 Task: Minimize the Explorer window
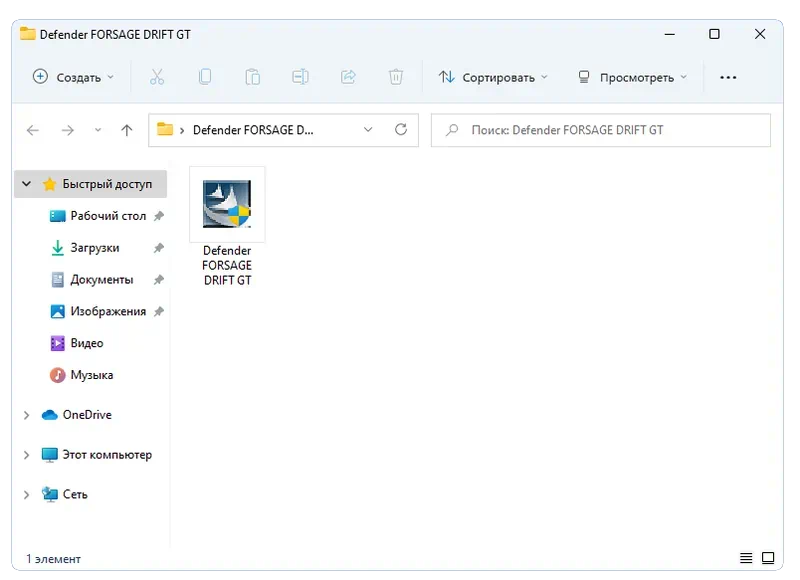670,34
